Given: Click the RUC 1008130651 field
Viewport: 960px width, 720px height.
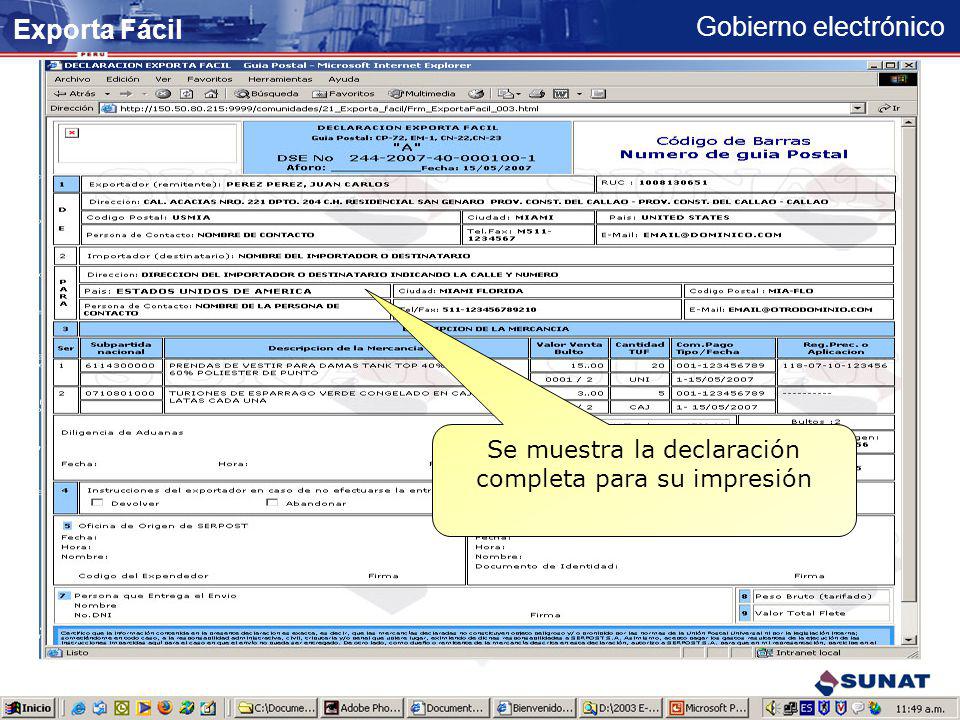Looking at the screenshot, I should (746, 183).
